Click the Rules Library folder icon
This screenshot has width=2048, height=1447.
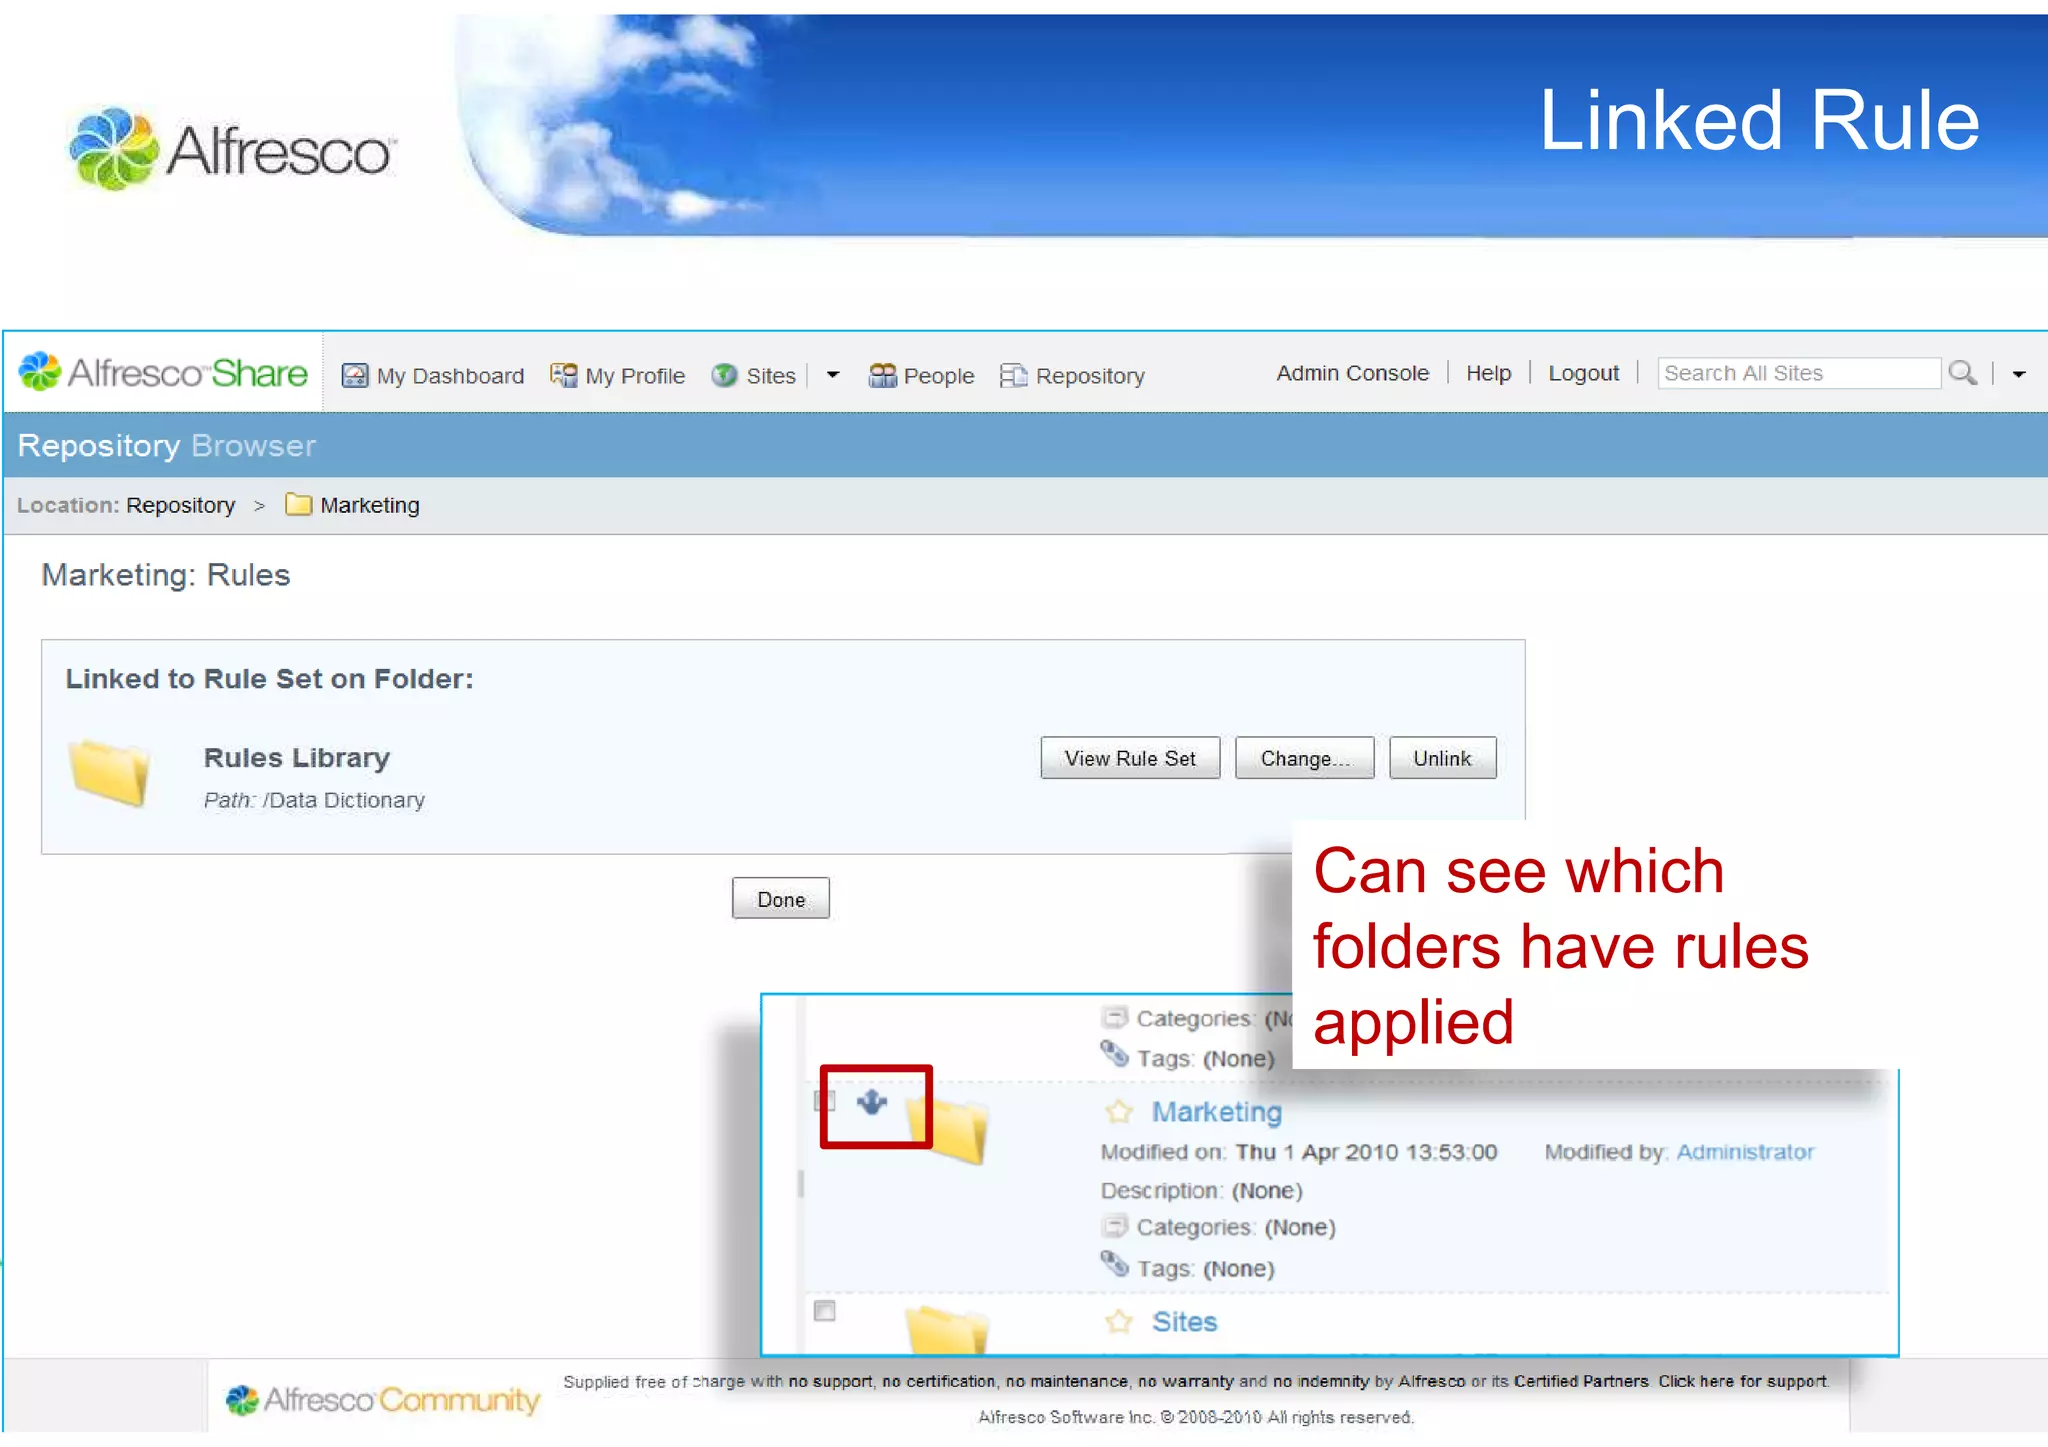109,772
